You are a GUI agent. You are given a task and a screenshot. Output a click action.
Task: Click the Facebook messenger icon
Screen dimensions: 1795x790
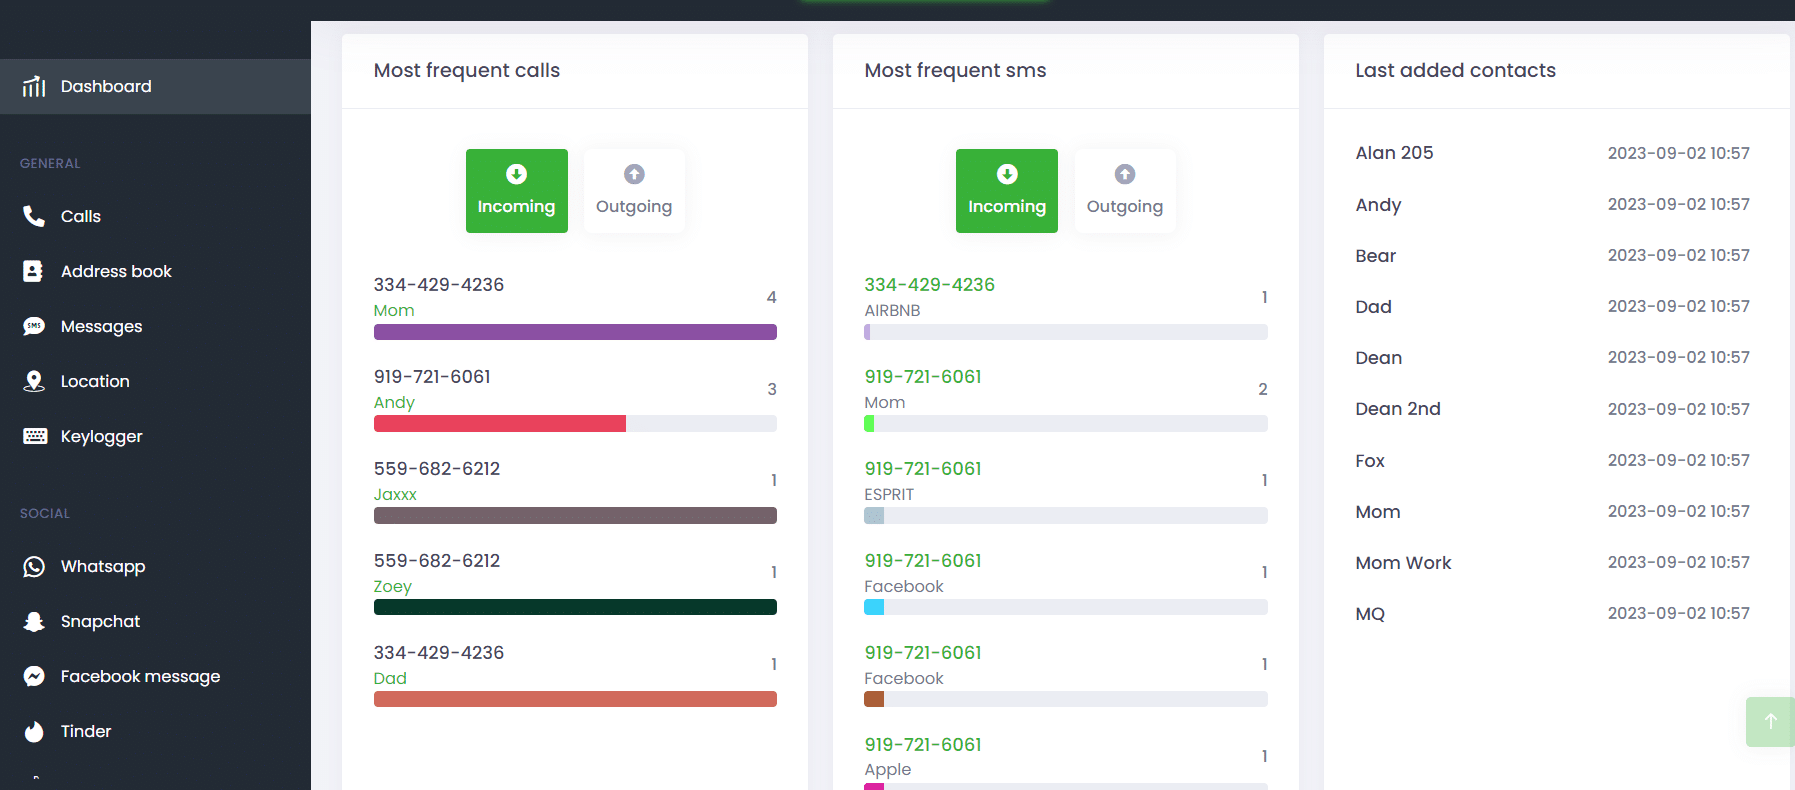click(34, 676)
